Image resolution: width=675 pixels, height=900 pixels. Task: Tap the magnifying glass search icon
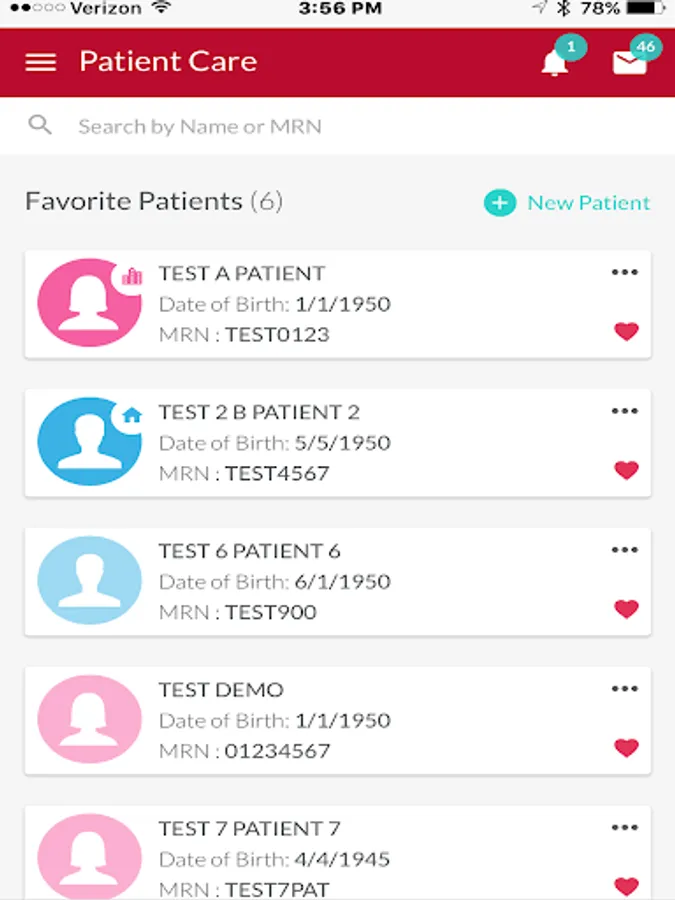(x=40, y=125)
